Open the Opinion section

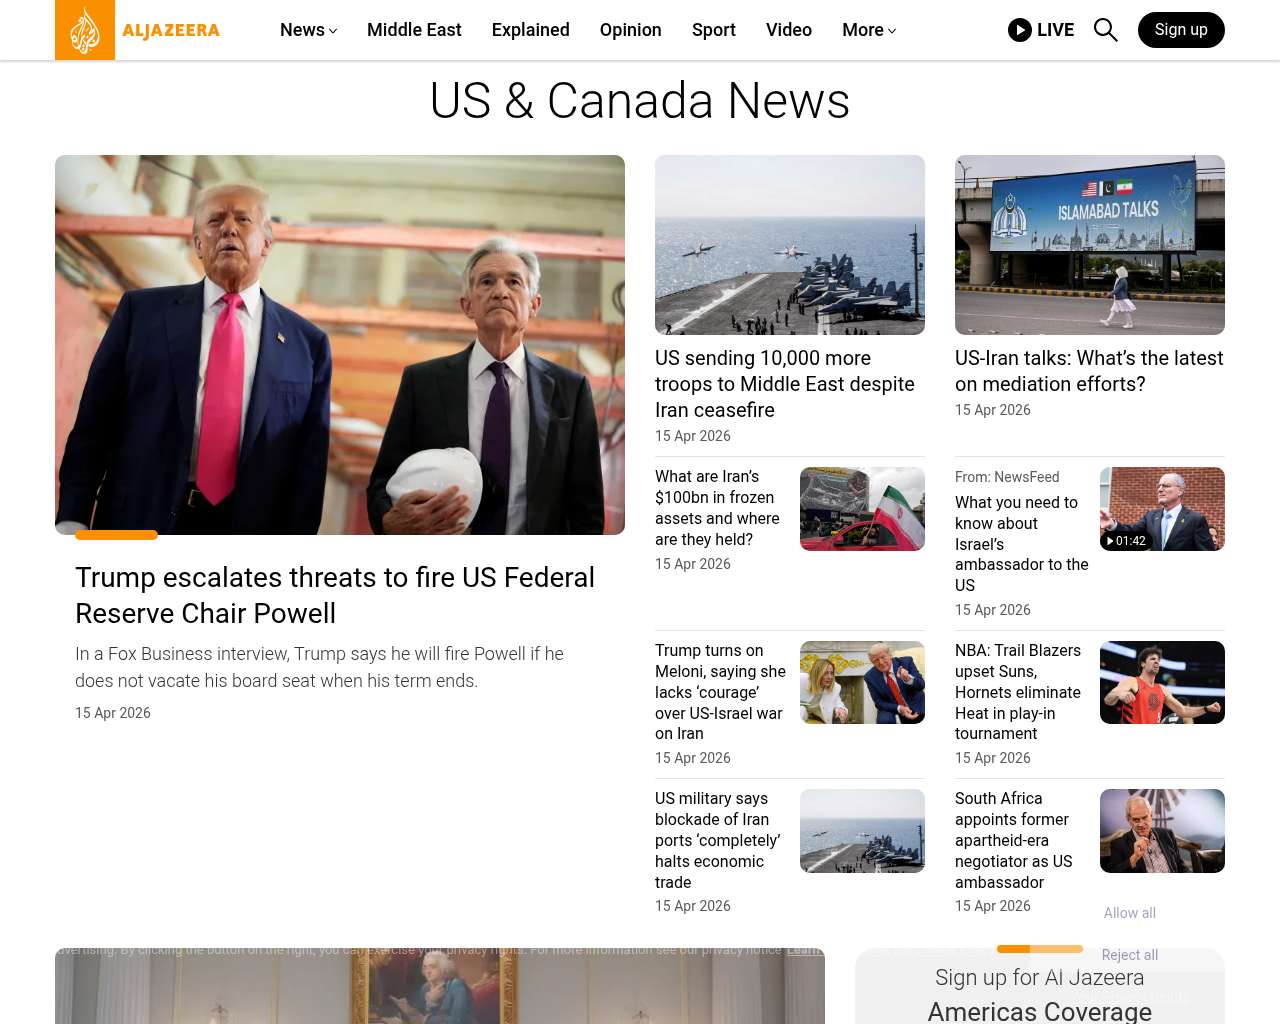[630, 30]
